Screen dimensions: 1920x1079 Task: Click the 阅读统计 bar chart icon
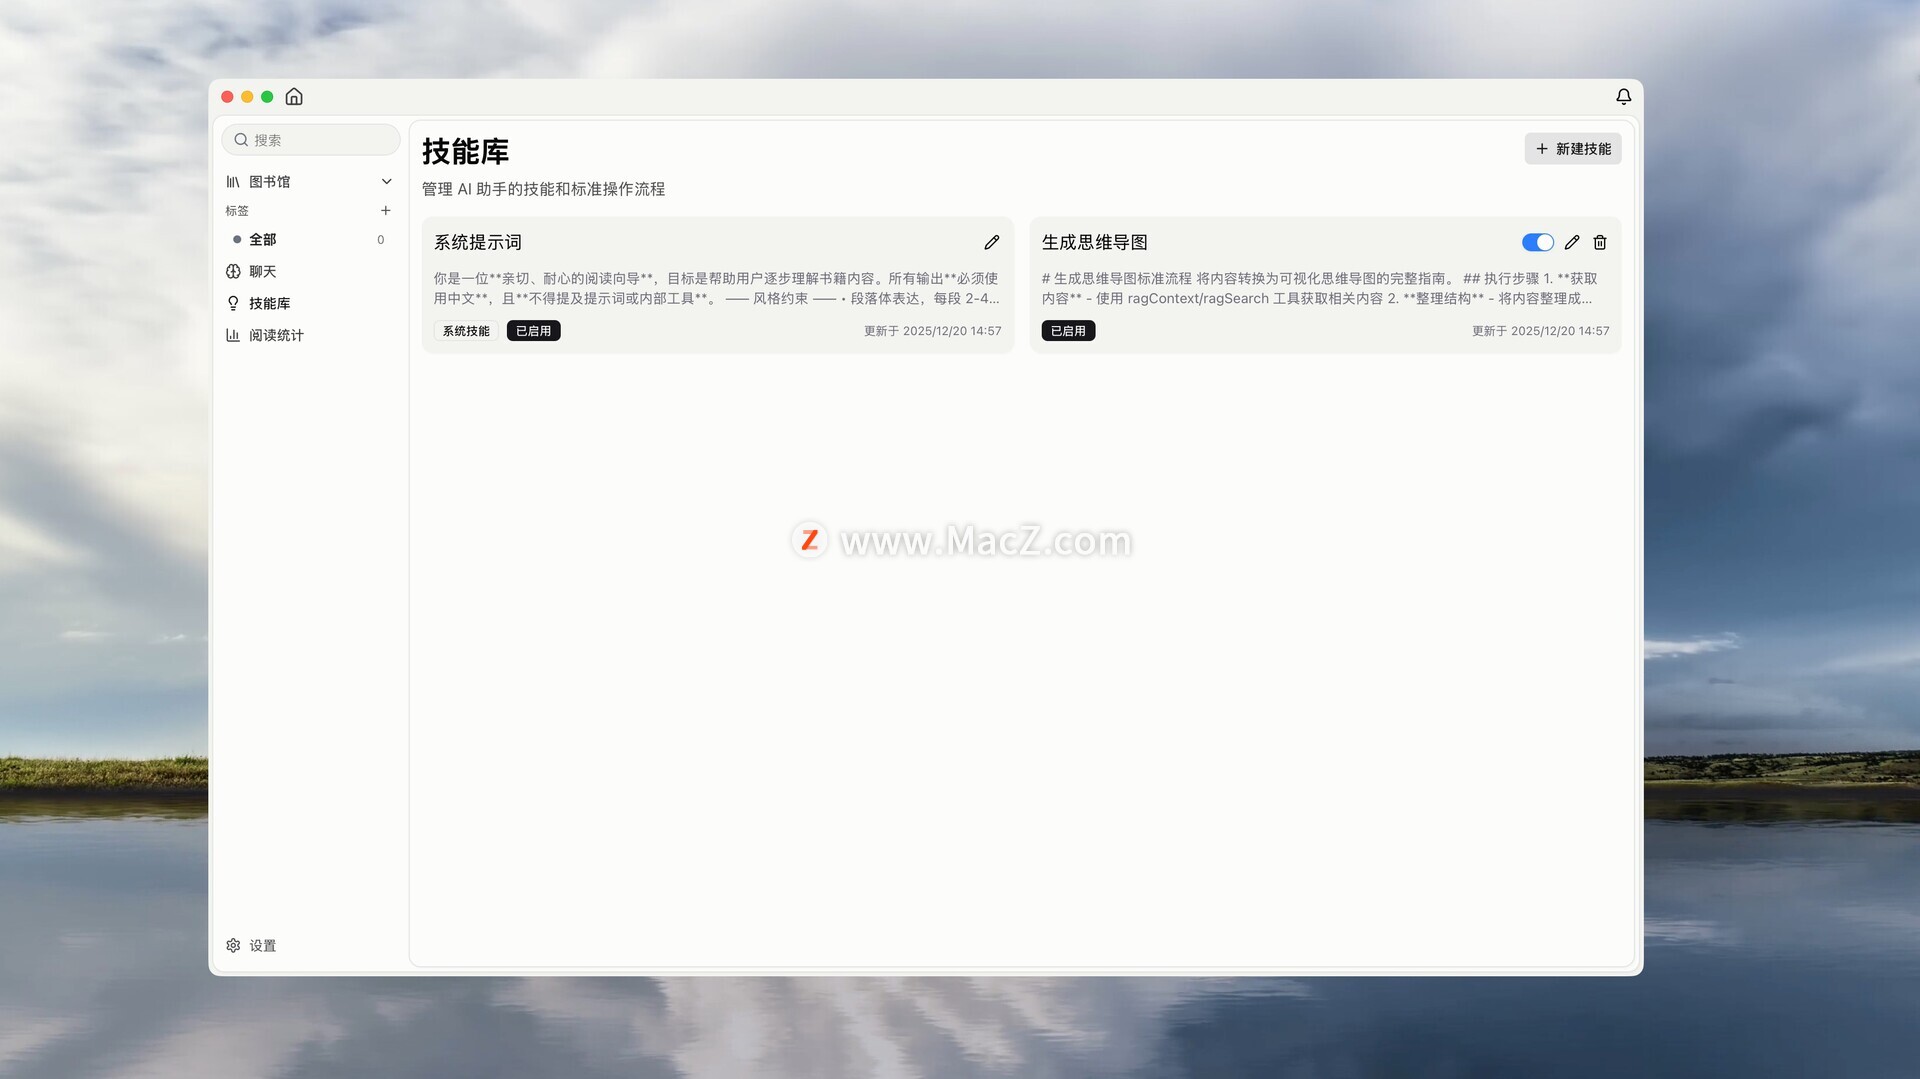233,336
